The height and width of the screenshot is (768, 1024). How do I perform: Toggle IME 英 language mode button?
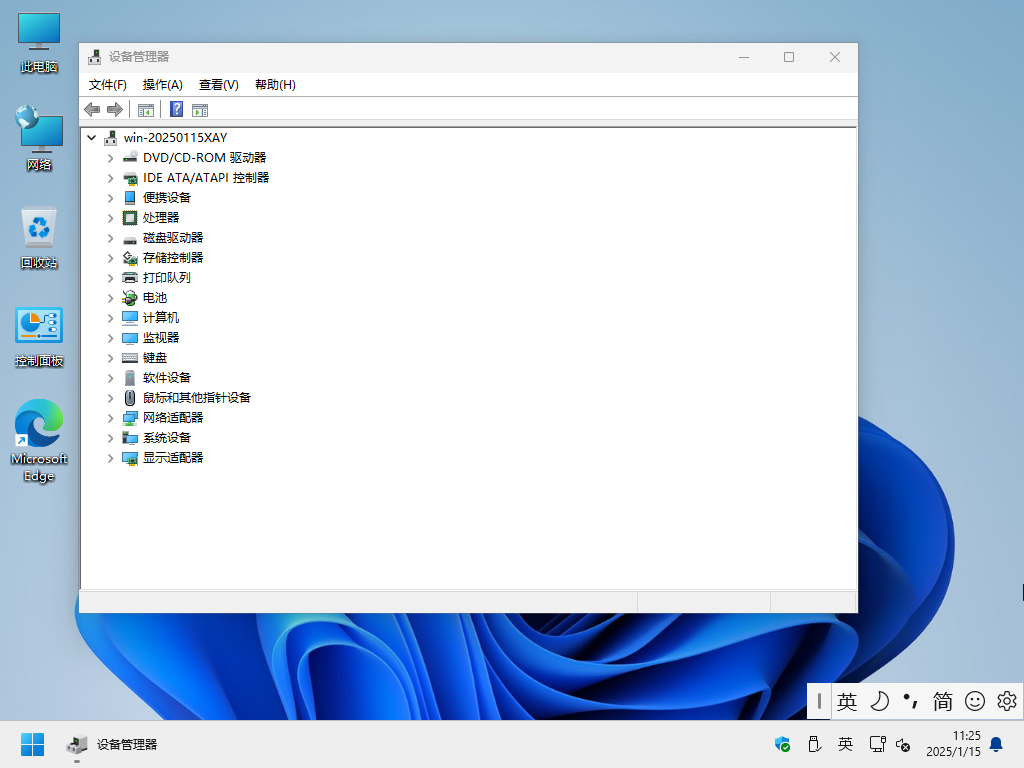(x=847, y=701)
